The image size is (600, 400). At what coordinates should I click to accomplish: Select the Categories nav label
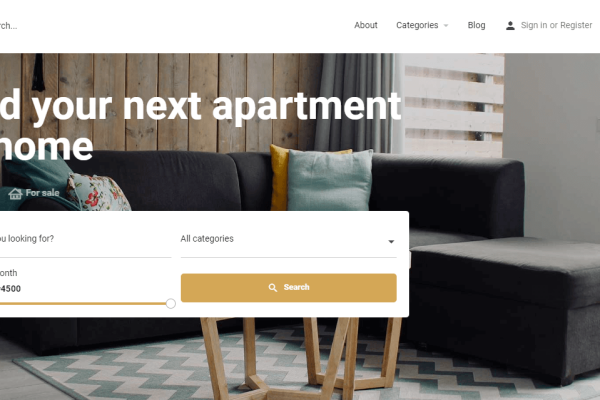pyautogui.click(x=417, y=25)
